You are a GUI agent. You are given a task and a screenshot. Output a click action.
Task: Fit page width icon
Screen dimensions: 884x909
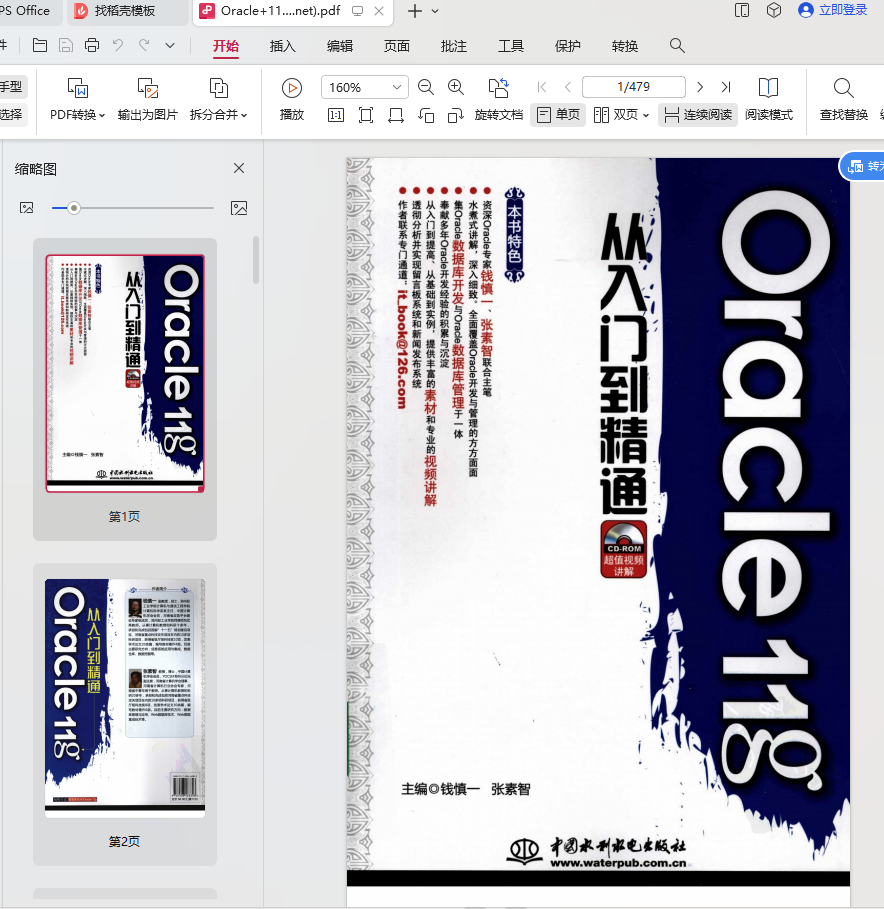(396, 115)
